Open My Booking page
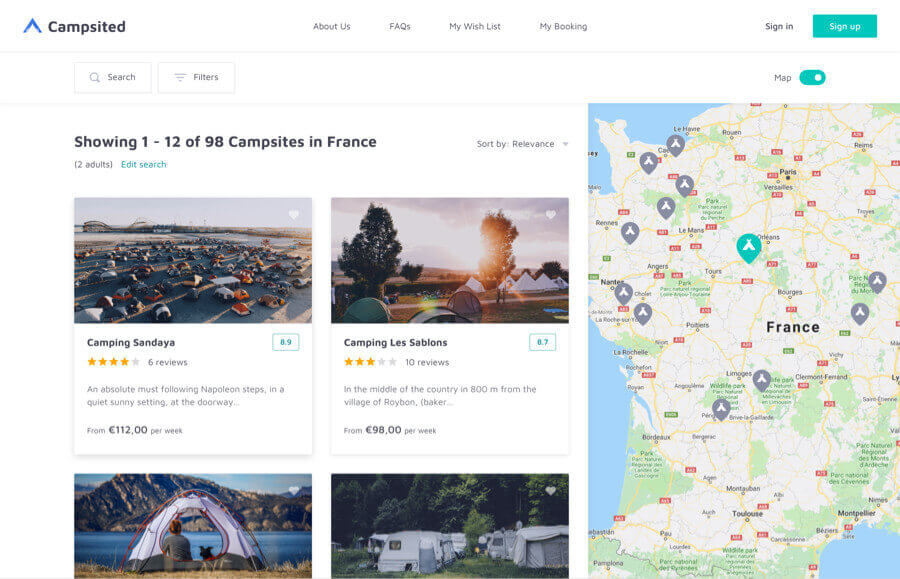The height and width of the screenshot is (579, 900). click(563, 26)
